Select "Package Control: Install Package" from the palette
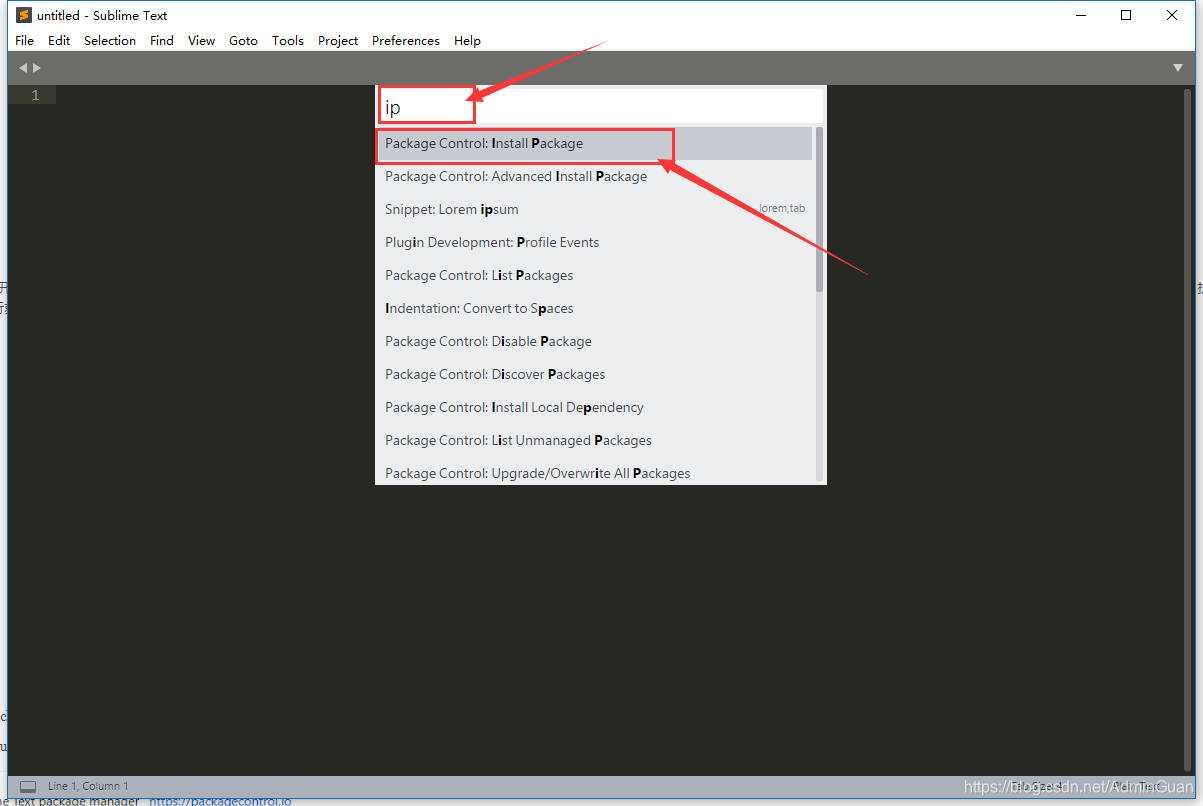This screenshot has width=1203, height=806. (484, 143)
